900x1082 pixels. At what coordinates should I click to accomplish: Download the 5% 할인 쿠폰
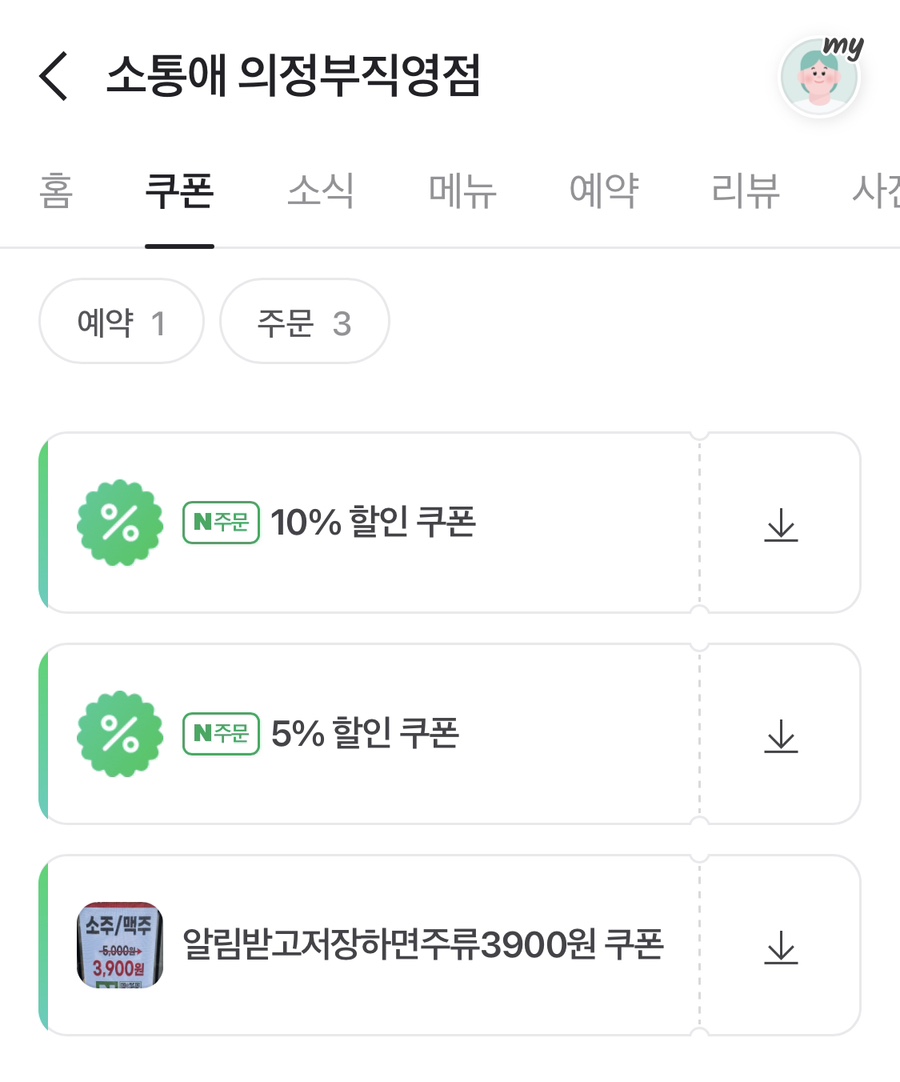click(x=781, y=735)
